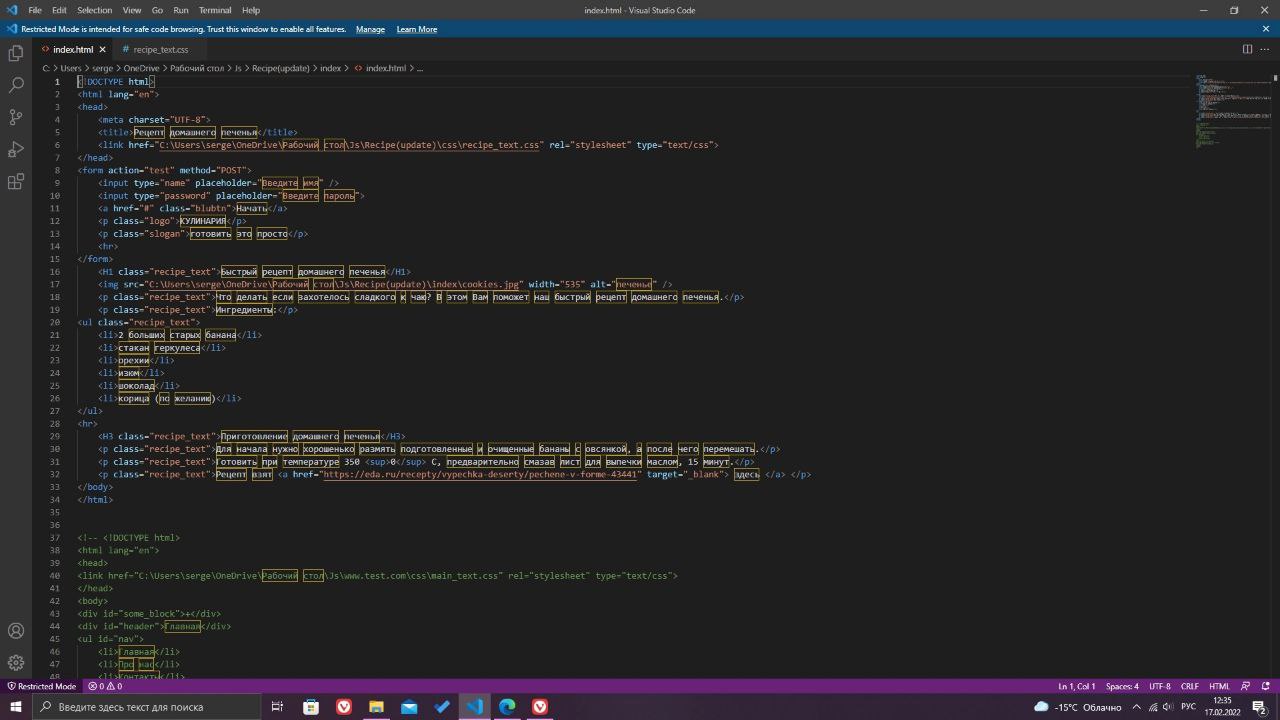The image size is (1280, 720).
Task: Click the Restricted Mode status bar indicator
Action: point(41,686)
